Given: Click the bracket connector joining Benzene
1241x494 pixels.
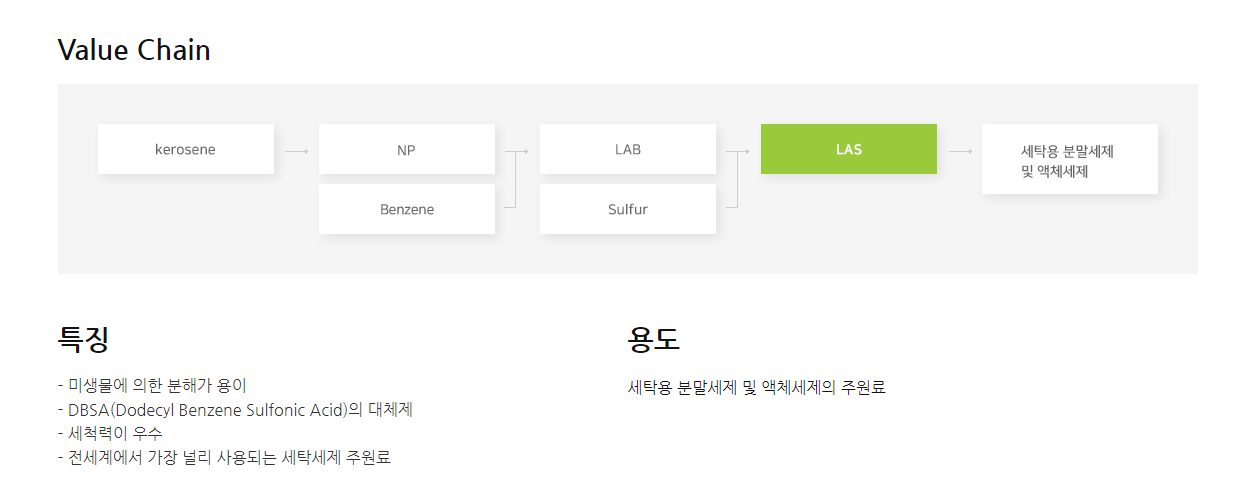Looking at the screenshot, I should tap(510, 179).
